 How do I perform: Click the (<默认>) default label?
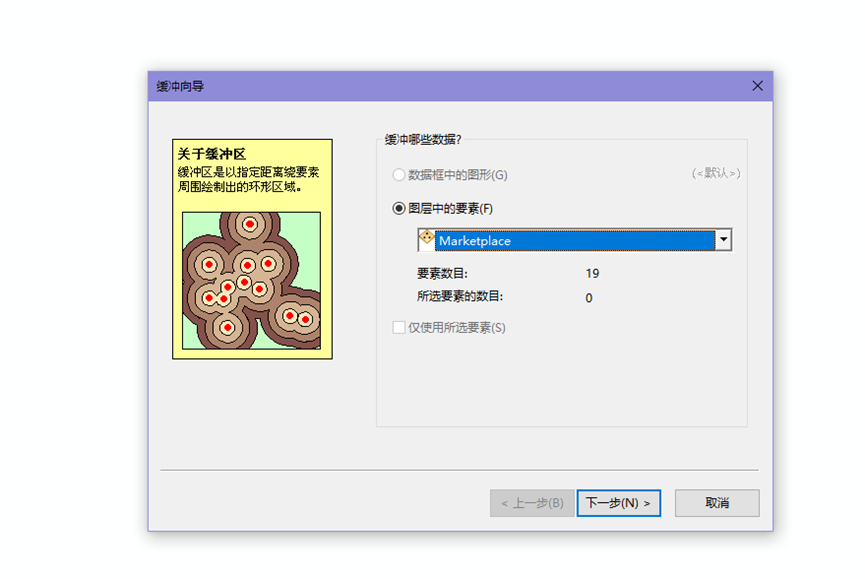tap(716, 173)
